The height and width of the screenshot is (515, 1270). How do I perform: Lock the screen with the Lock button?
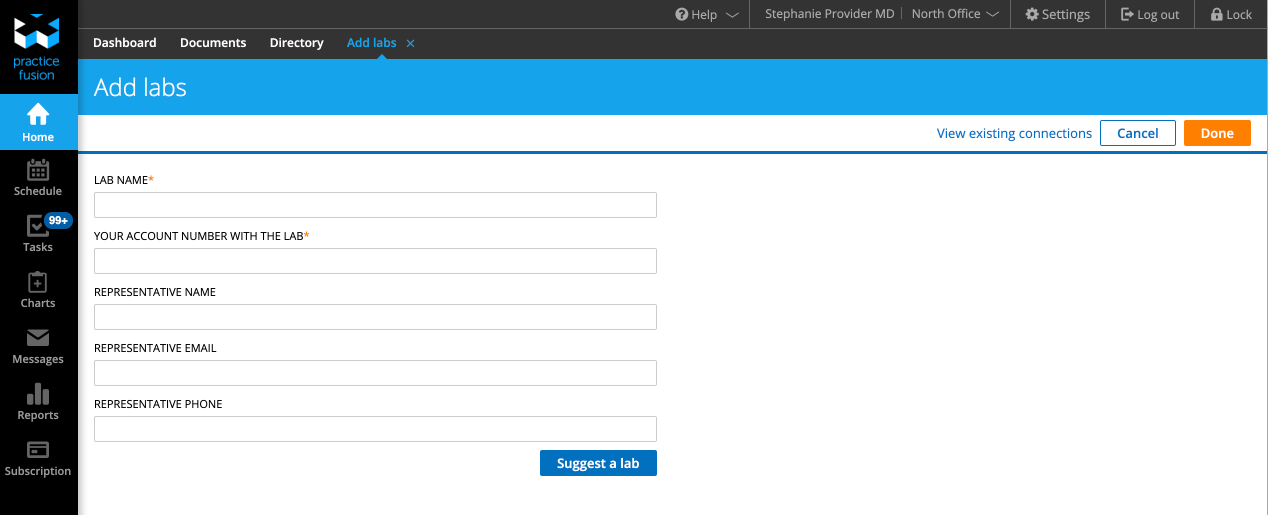pyautogui.click(x=1230, y=14)
